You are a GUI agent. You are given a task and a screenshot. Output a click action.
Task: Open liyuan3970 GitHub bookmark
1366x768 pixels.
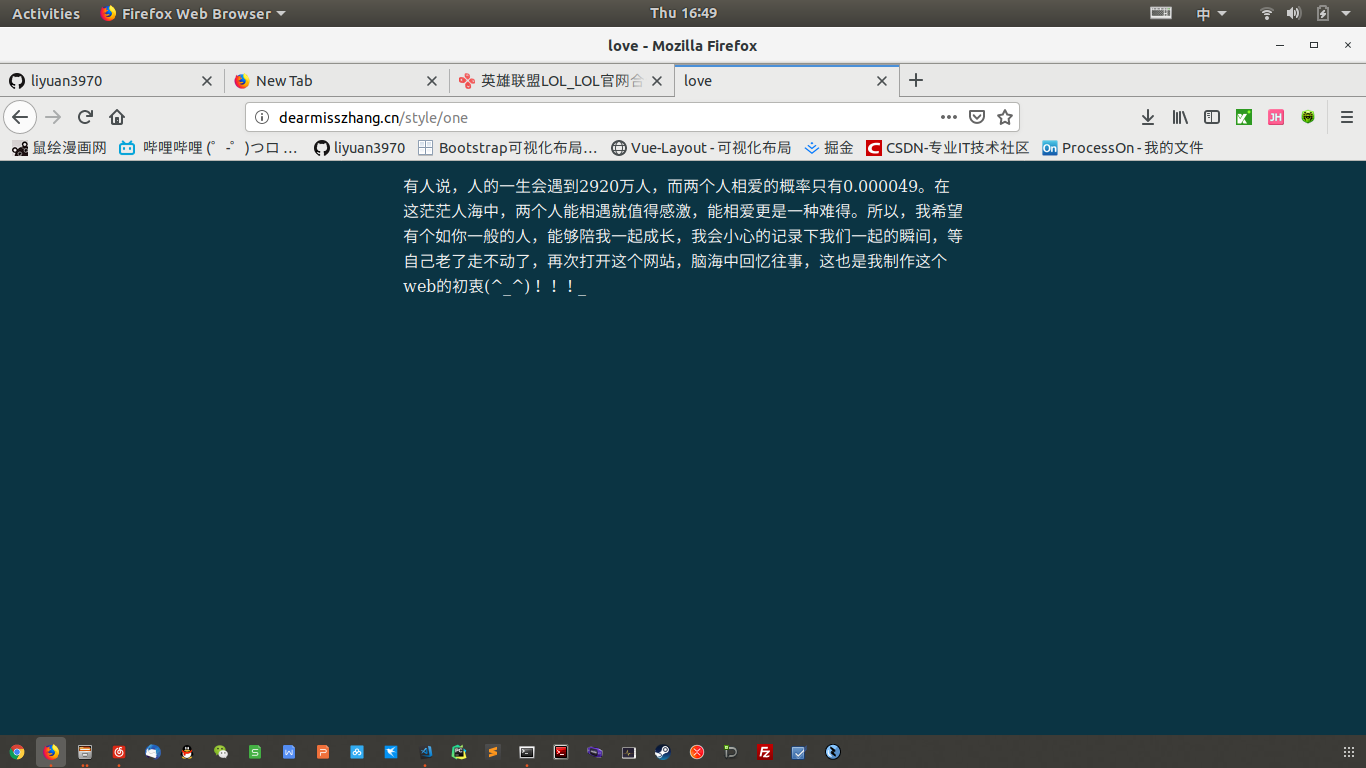[x=359, y=148]
